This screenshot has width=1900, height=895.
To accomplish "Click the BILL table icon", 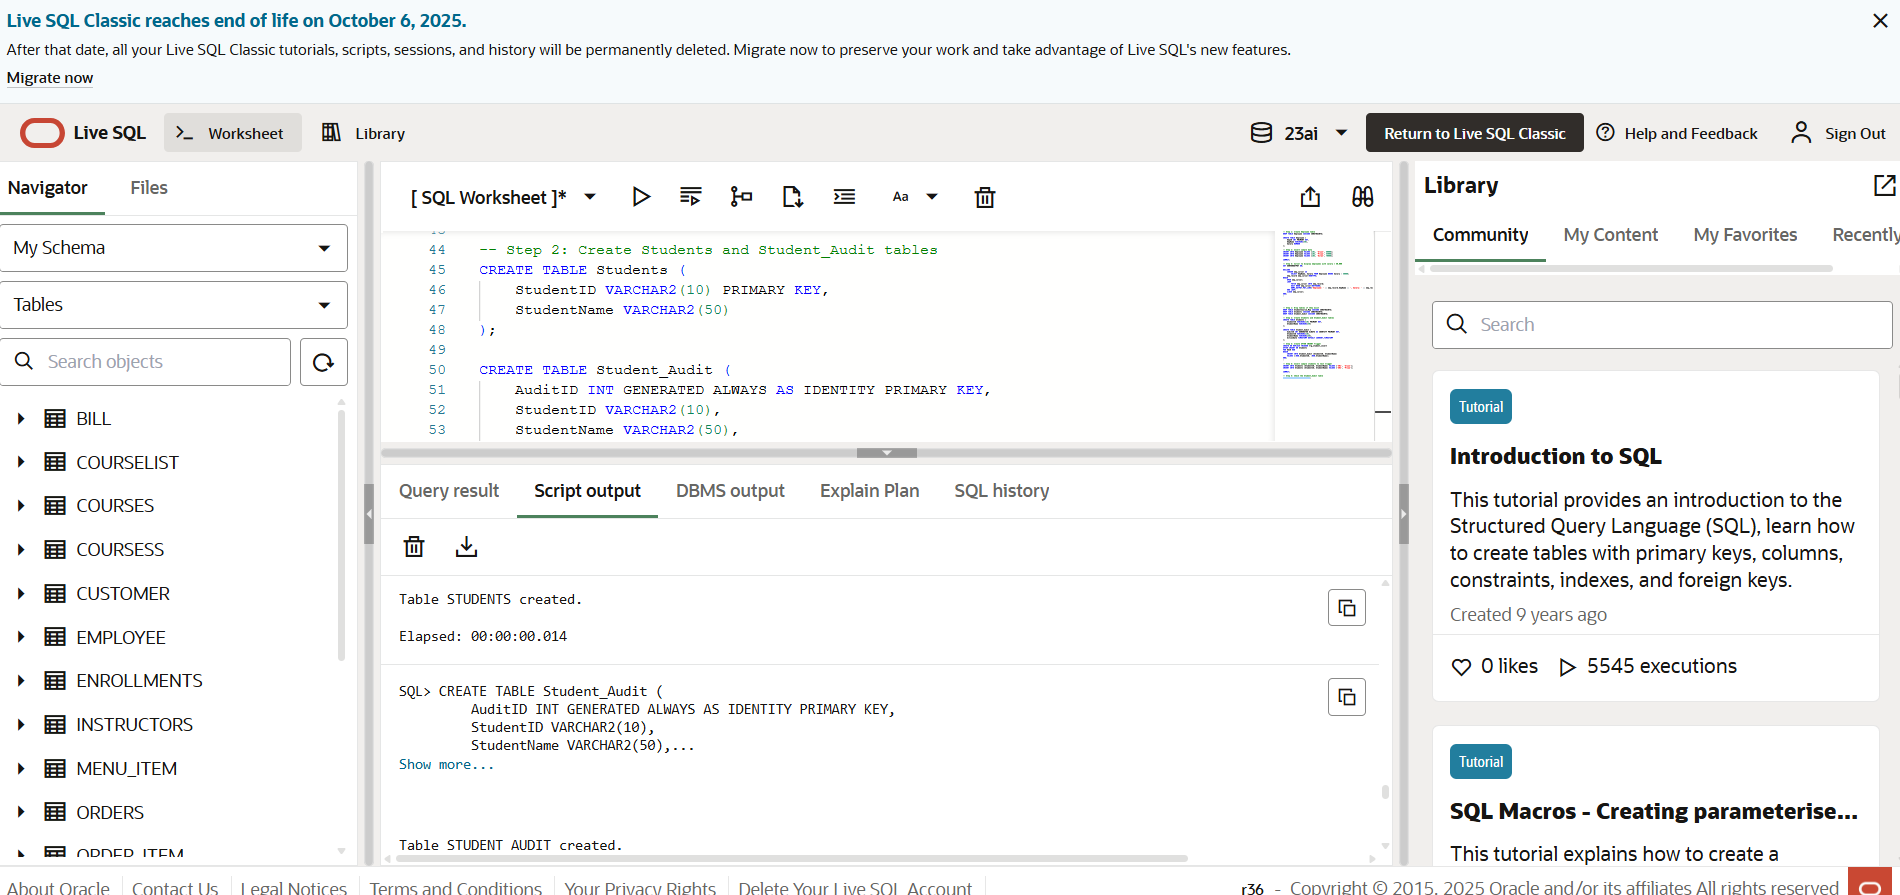I will coord(55,419).
